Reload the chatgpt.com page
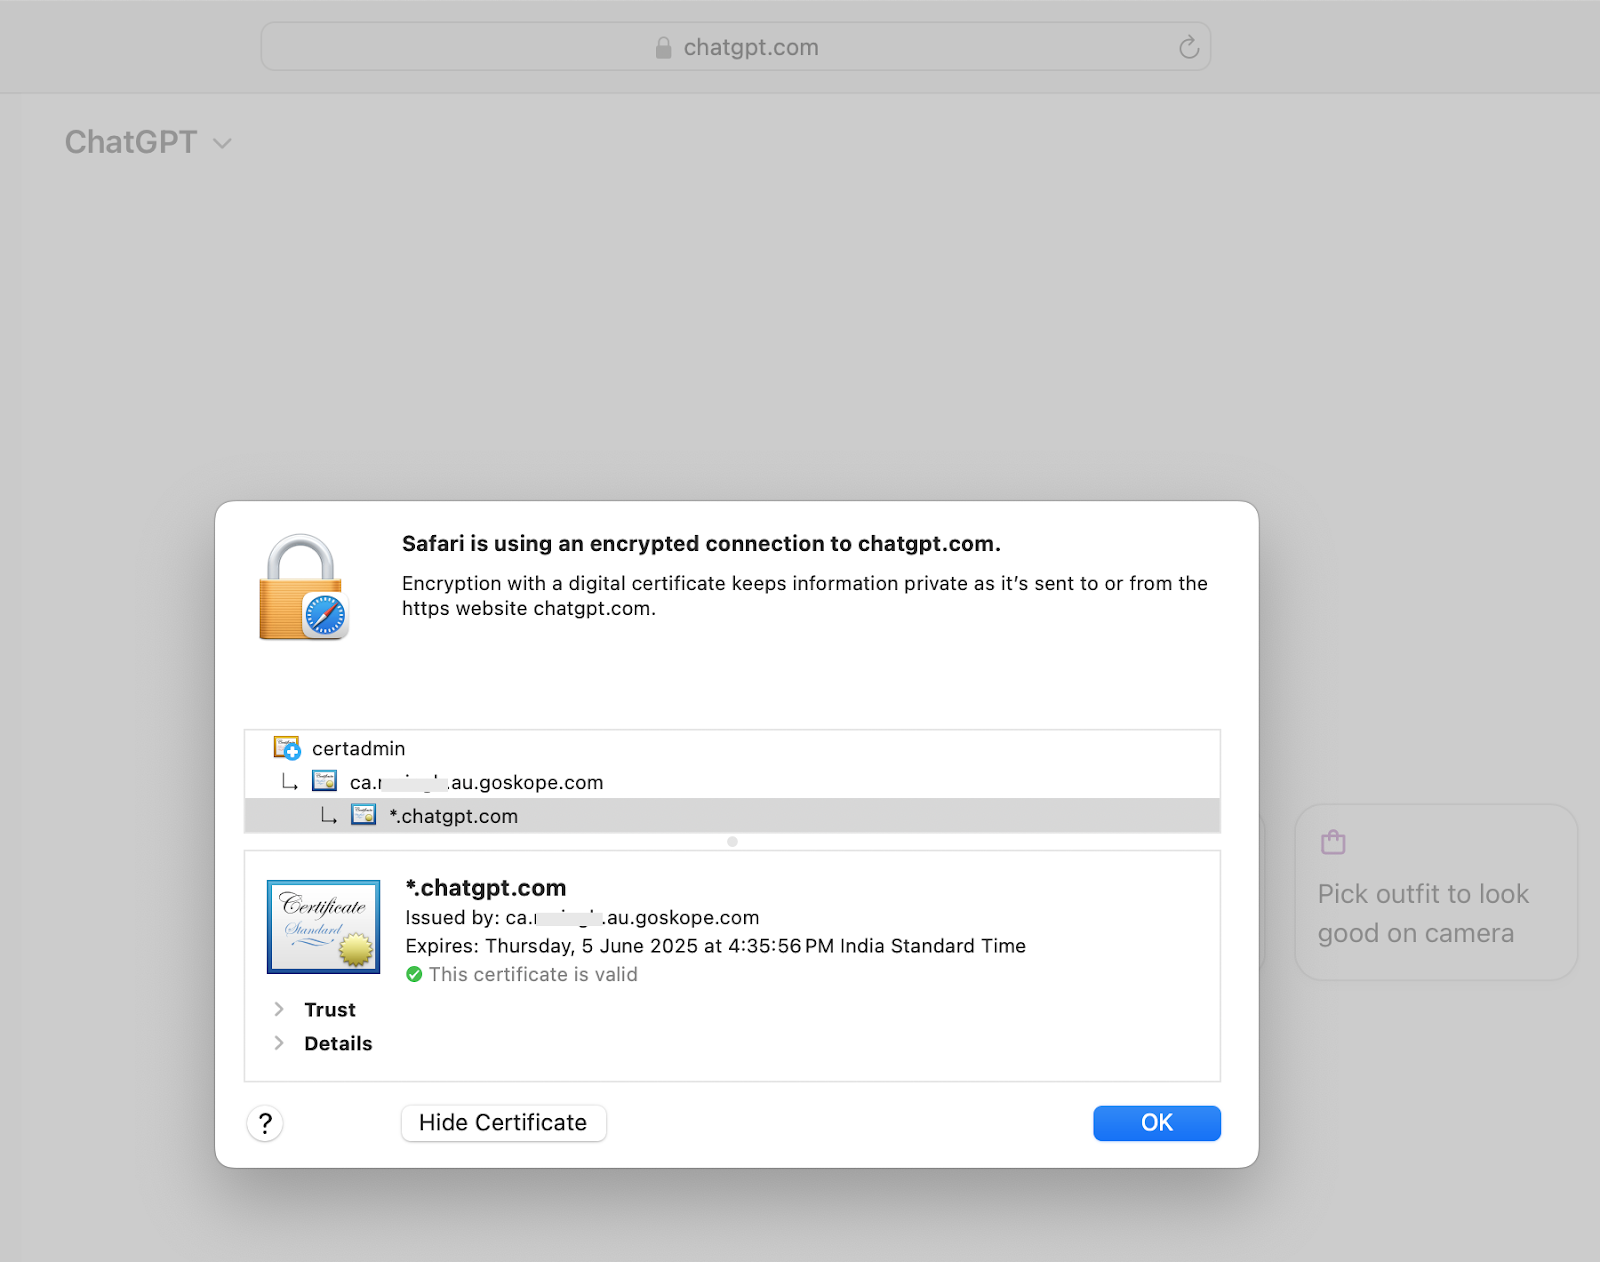1600x1262 pixels. point(1188,47)
